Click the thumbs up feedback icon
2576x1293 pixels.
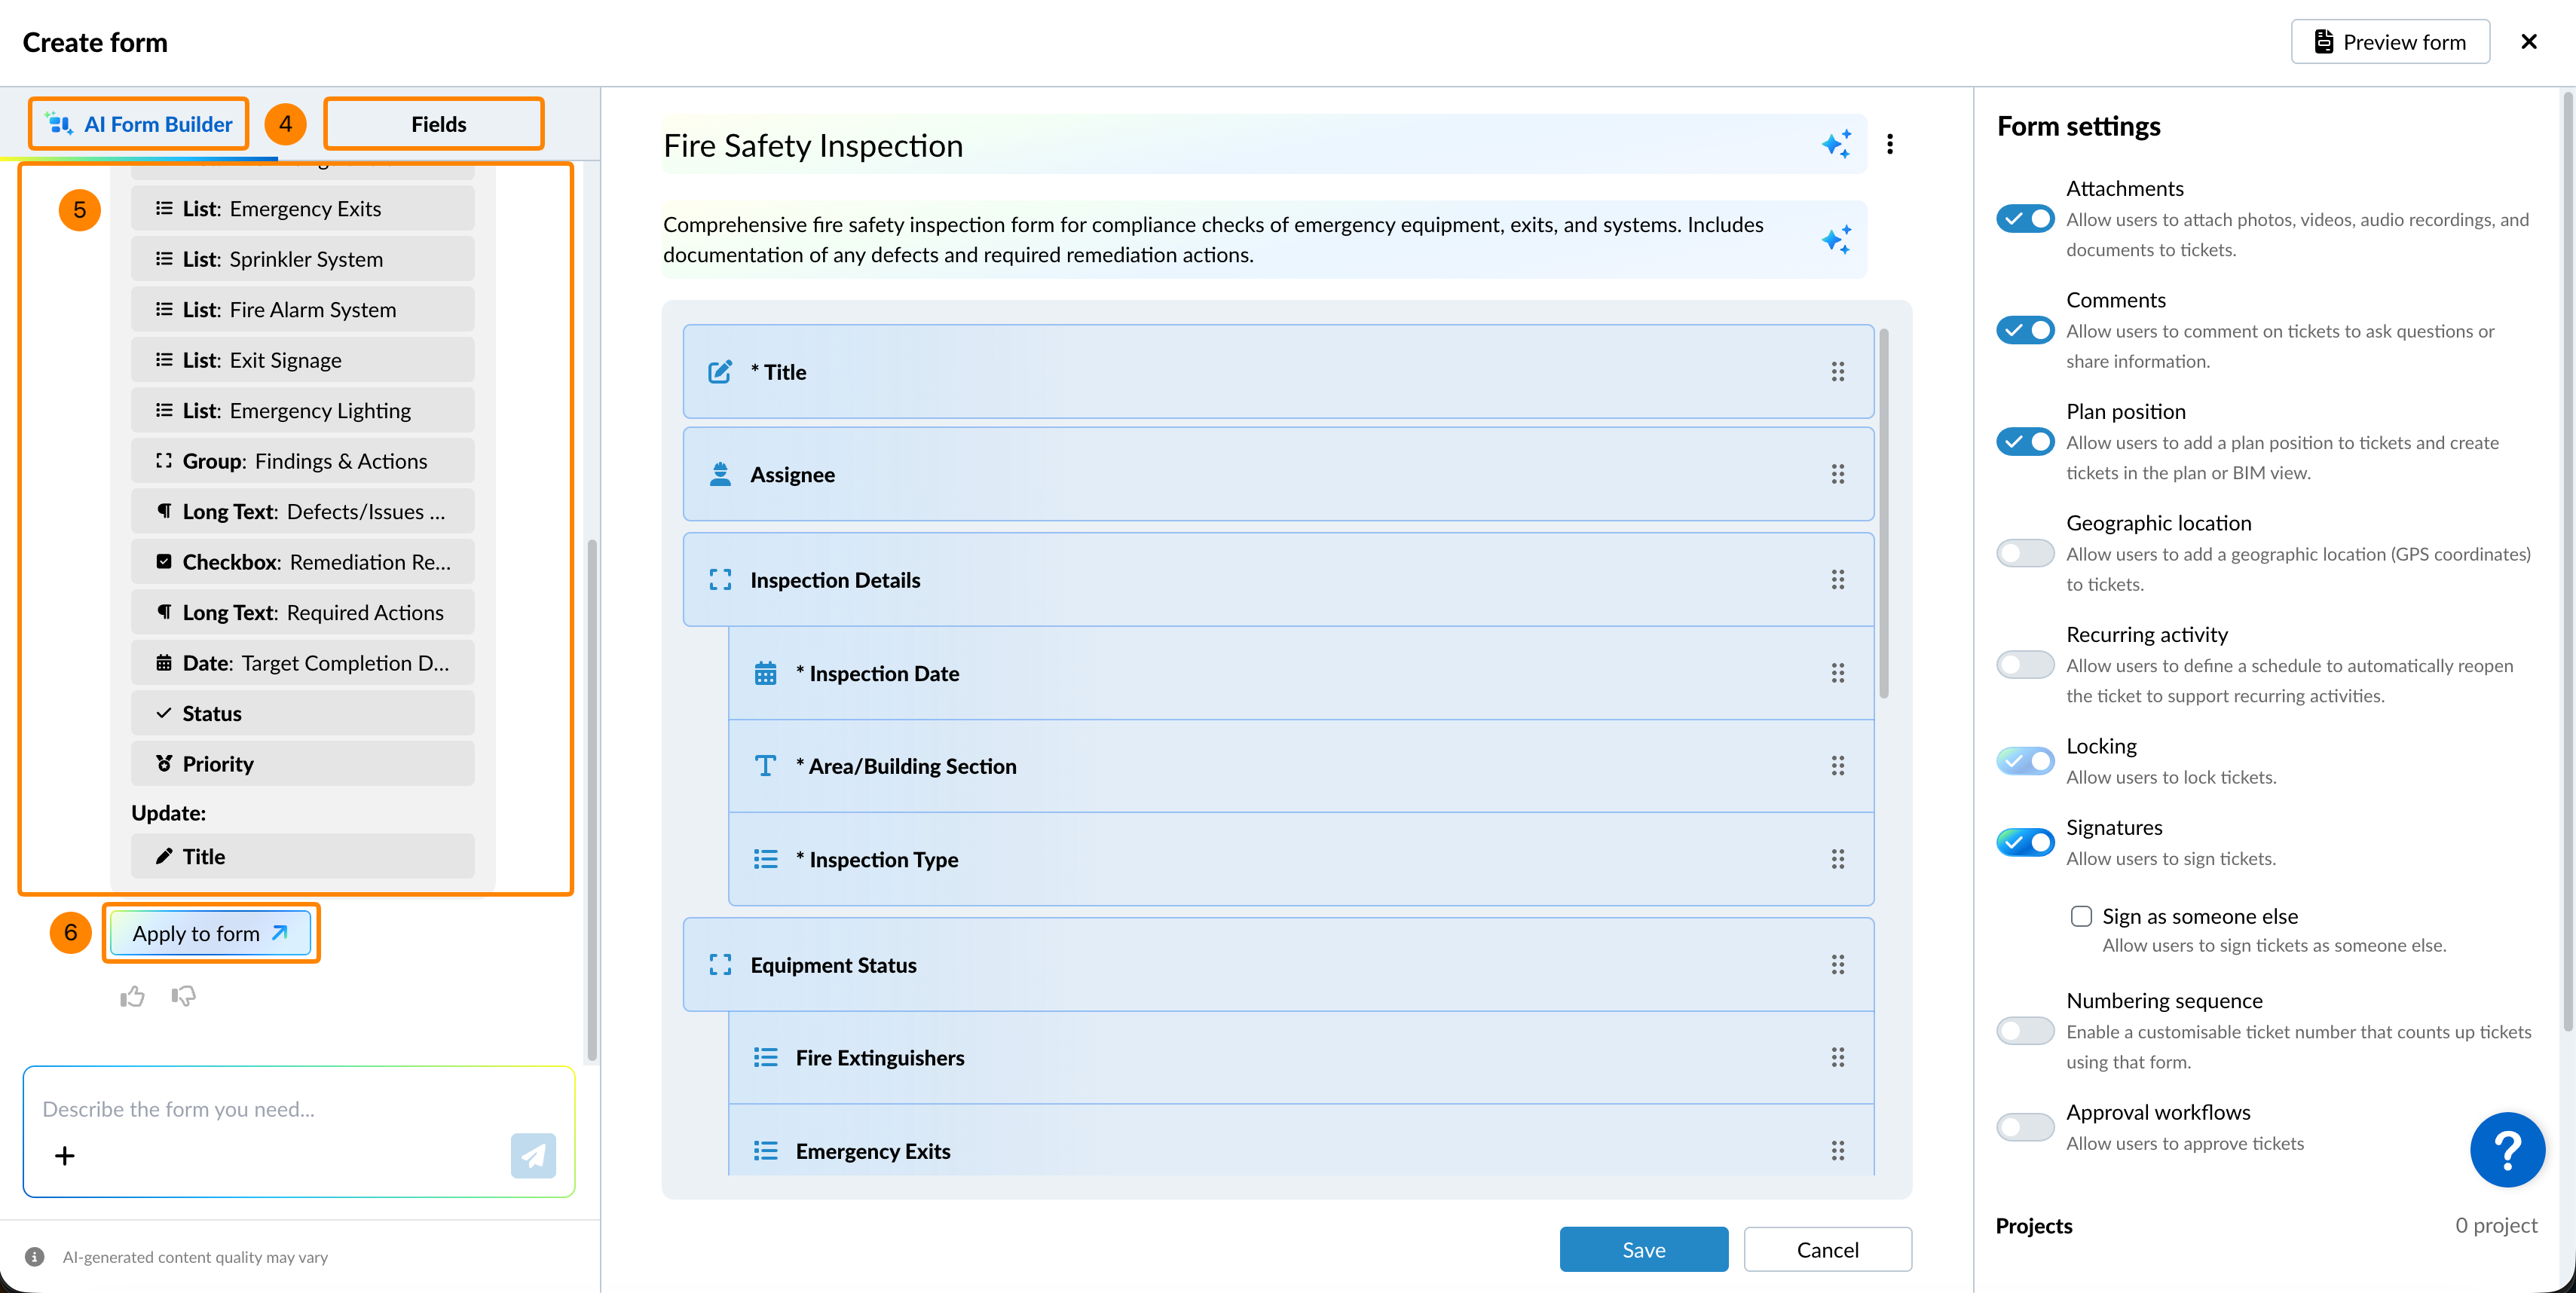132,996
